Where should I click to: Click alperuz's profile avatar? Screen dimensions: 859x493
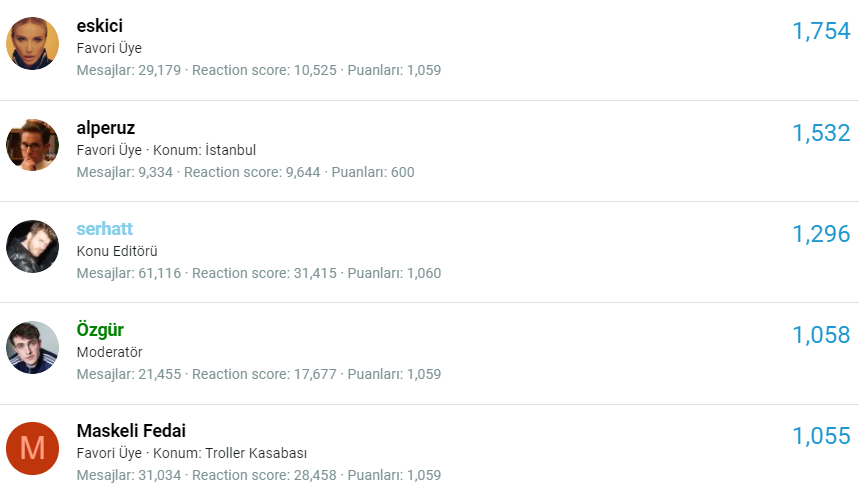coord(33,146)
